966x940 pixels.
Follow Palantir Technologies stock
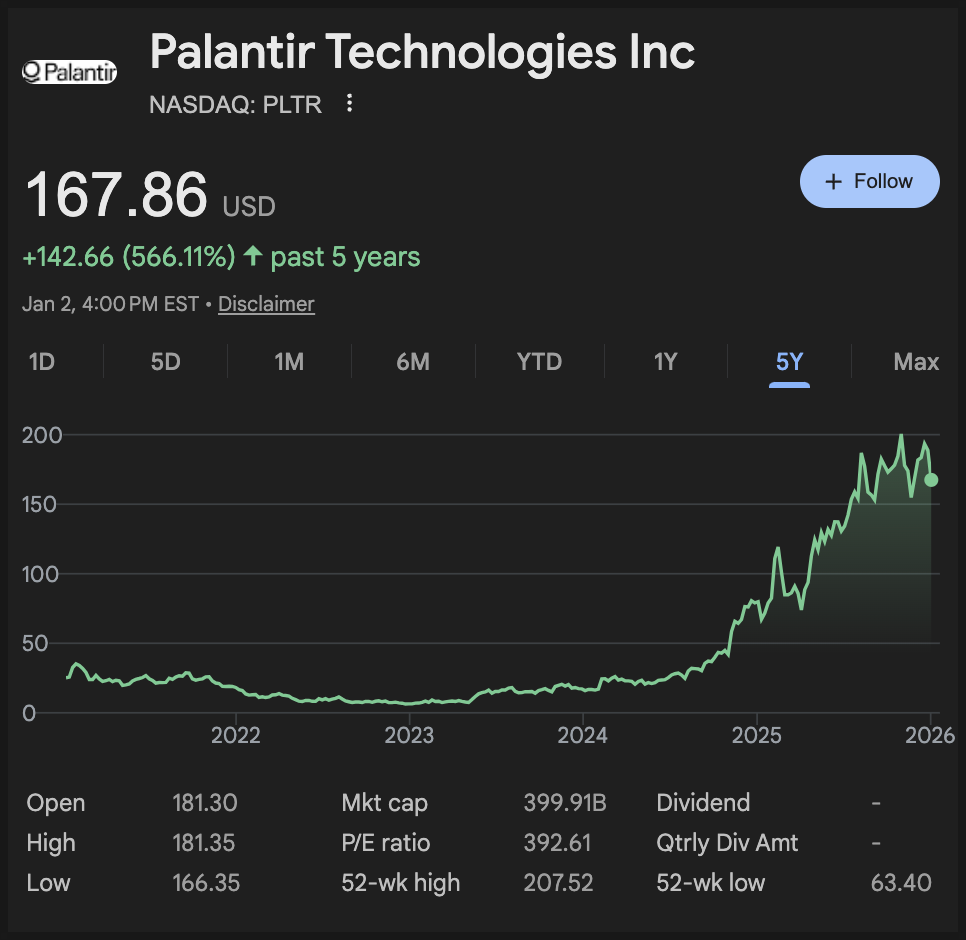(x=869, y=181)
